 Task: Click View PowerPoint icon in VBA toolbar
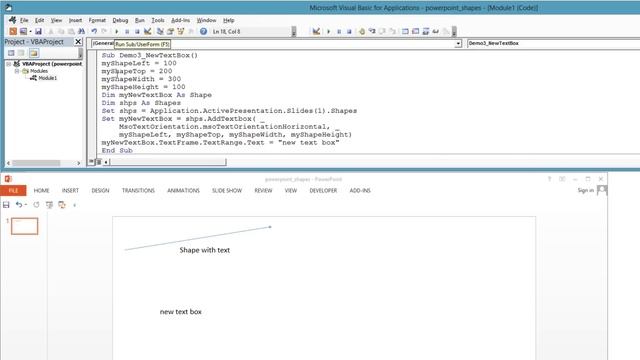[13, 31]
